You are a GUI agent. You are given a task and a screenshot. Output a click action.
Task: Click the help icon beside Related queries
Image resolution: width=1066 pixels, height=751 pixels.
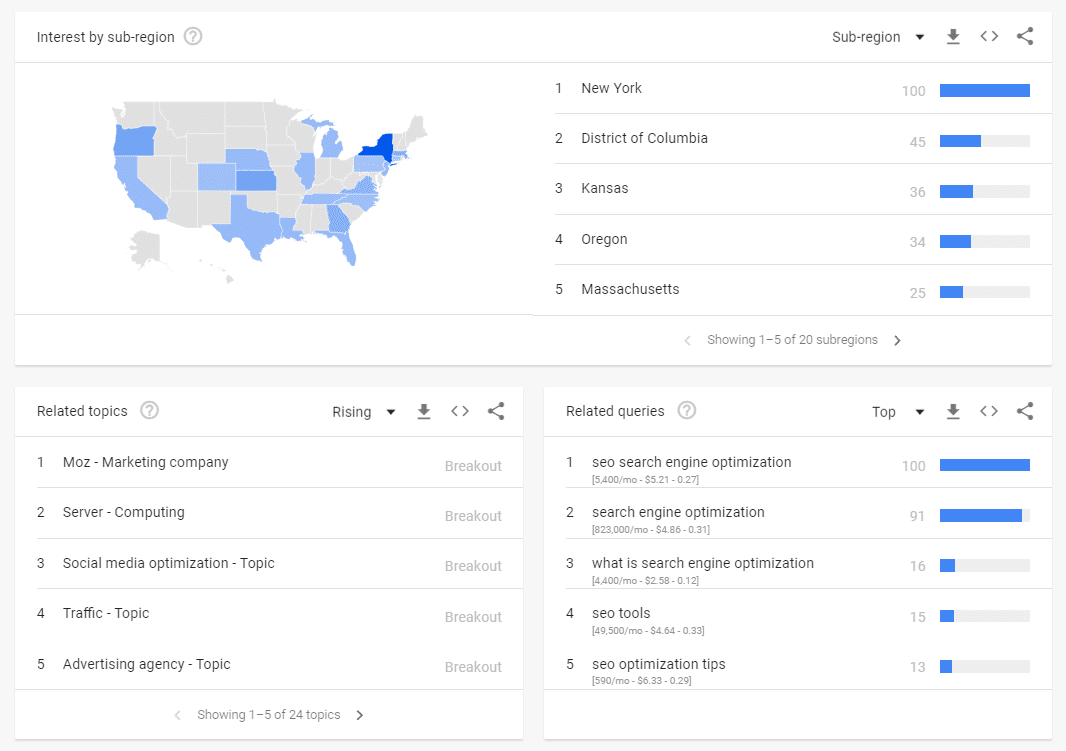pyautogui.click(x=687, y=409)
